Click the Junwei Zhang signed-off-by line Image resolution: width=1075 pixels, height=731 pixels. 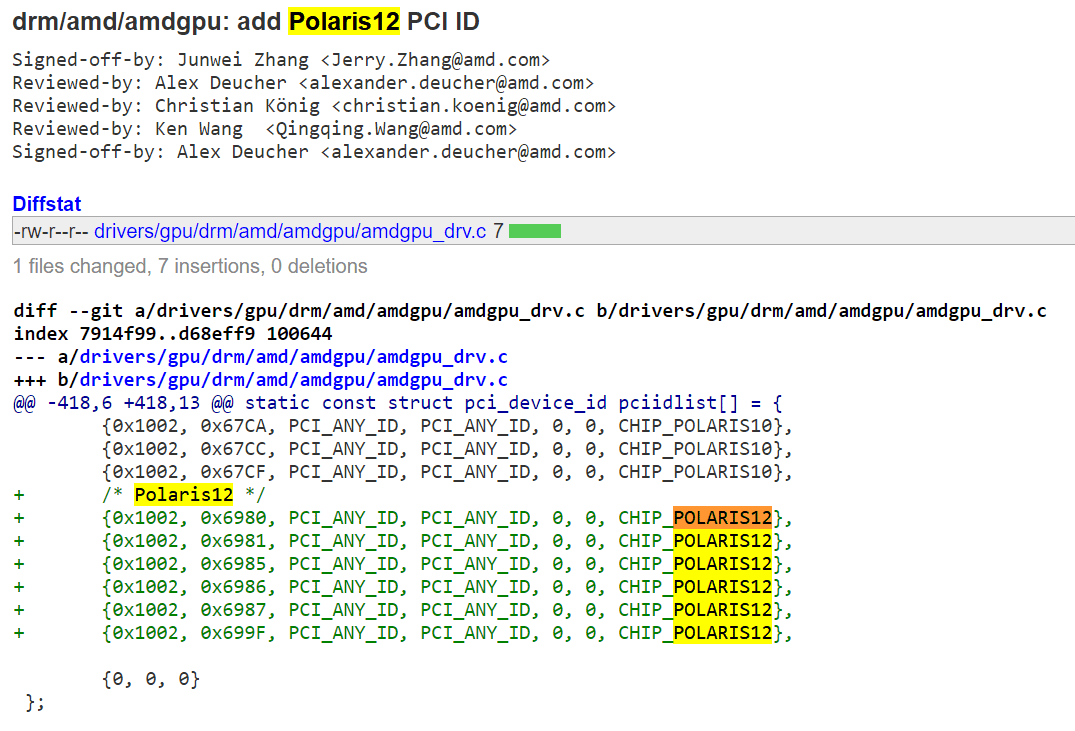(x=281, y=60)
